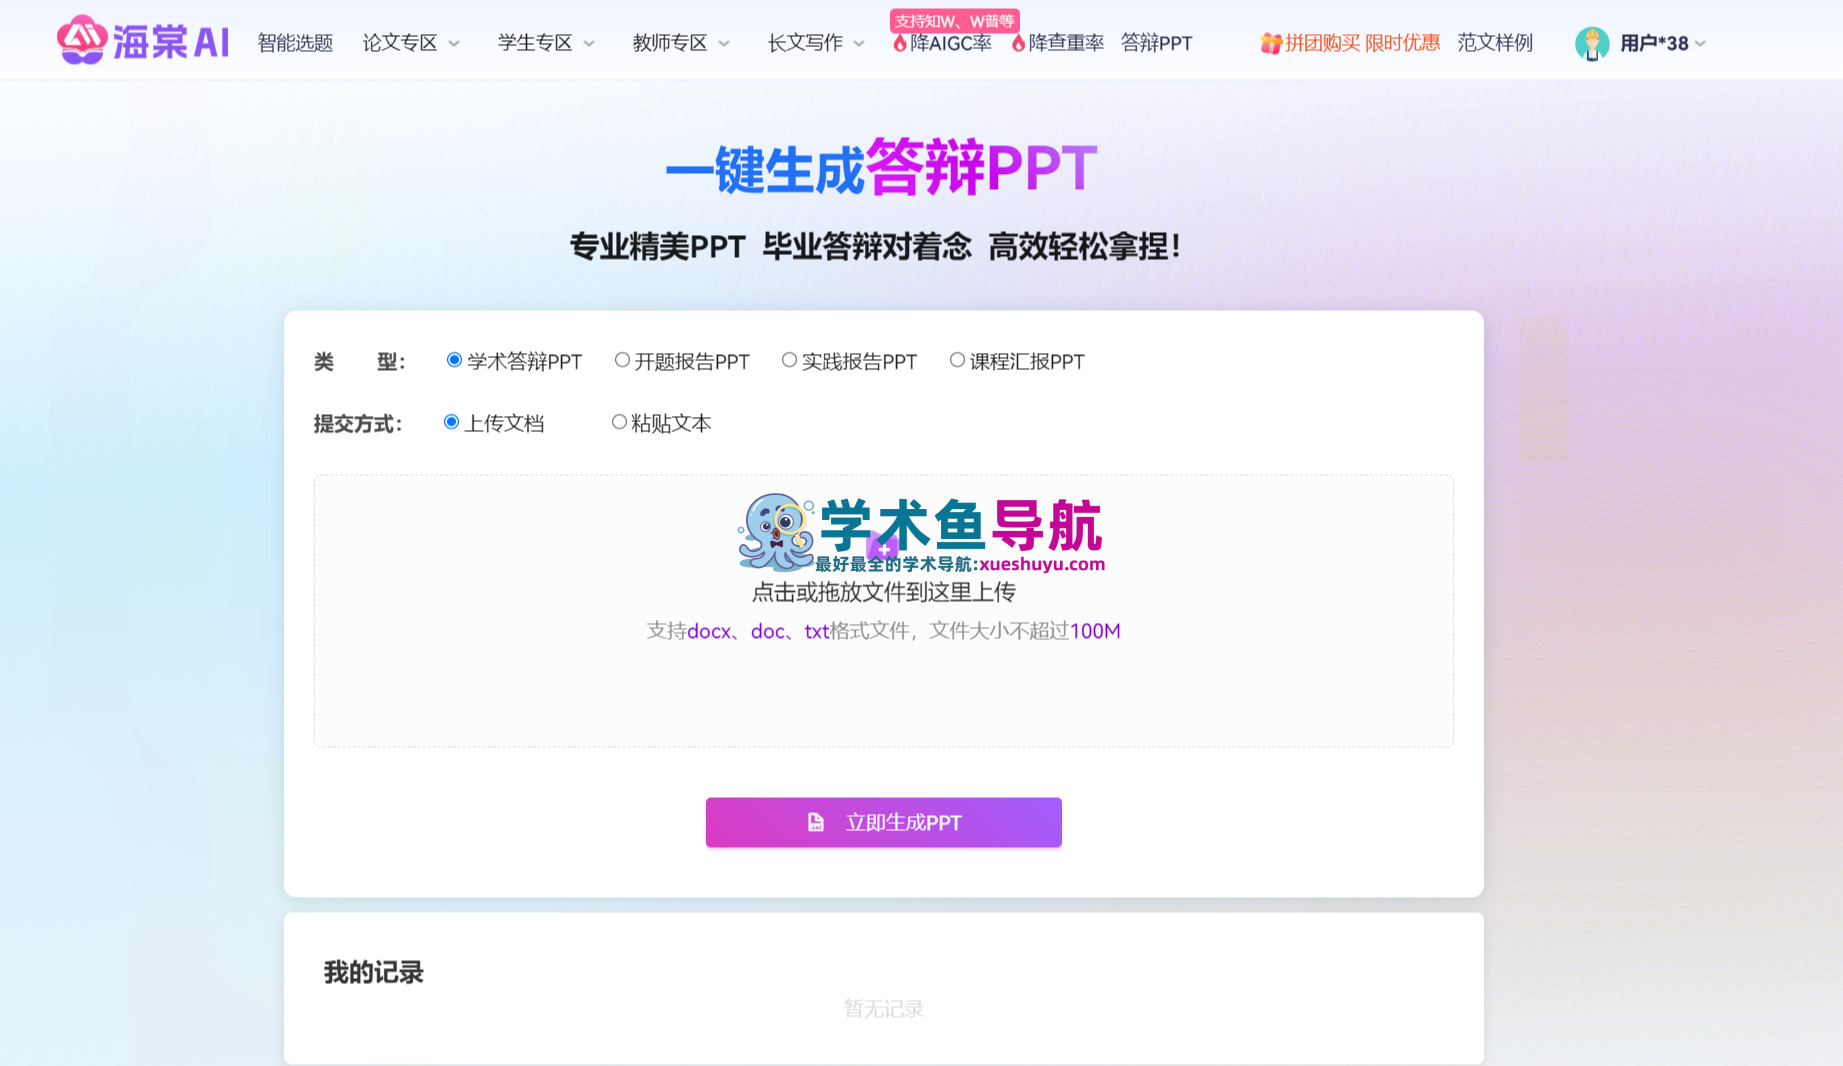Click the gift icon beside 拼团购买

[1271, 43]
